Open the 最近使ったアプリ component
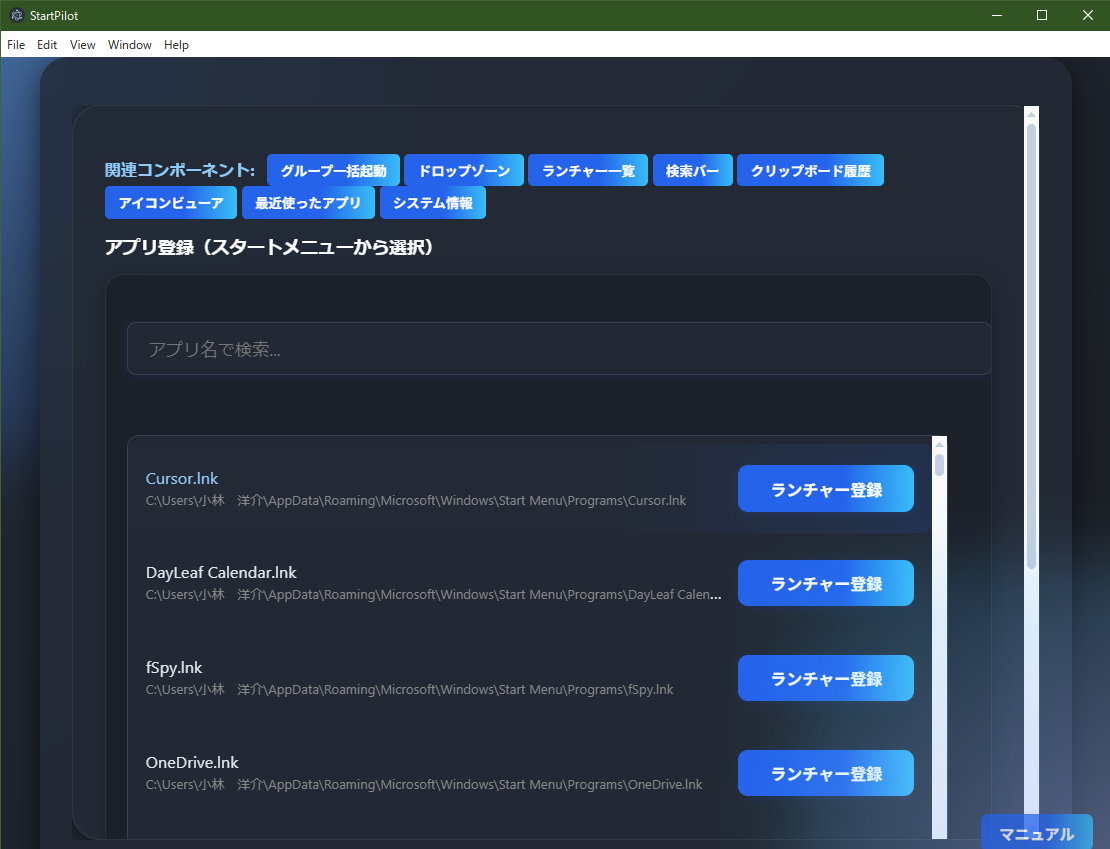This screenshot has height=849, width=1110. pos(308,203)
